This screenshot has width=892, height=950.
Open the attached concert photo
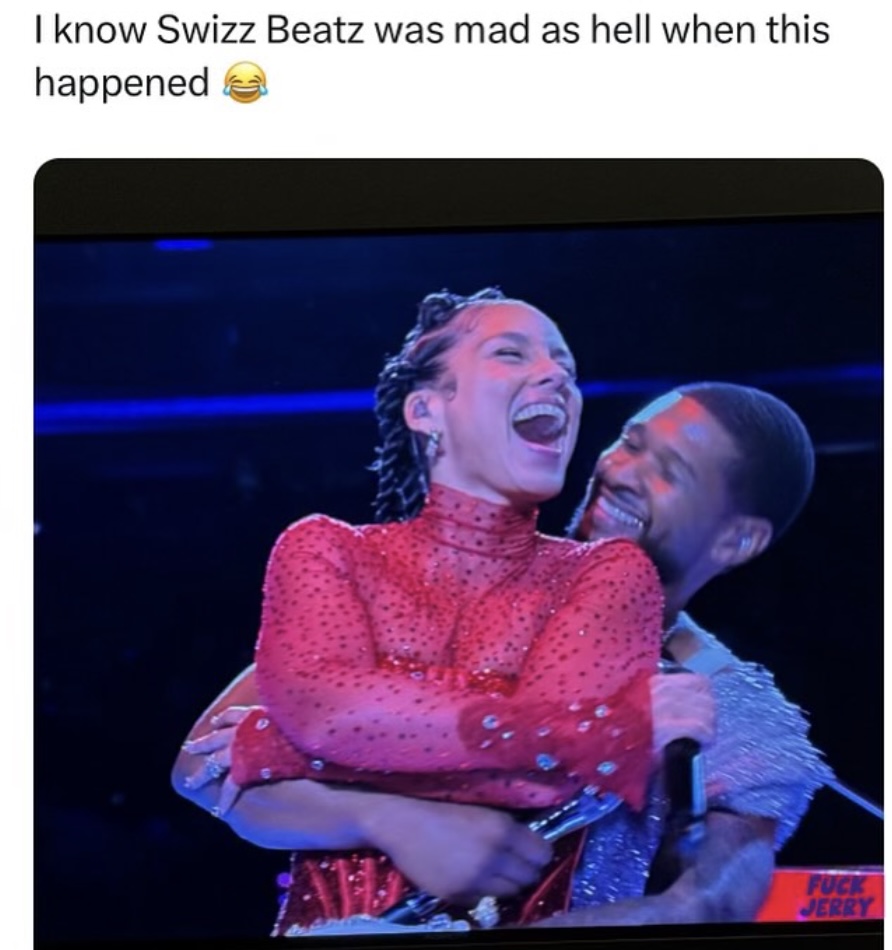(x=458, y=554)
